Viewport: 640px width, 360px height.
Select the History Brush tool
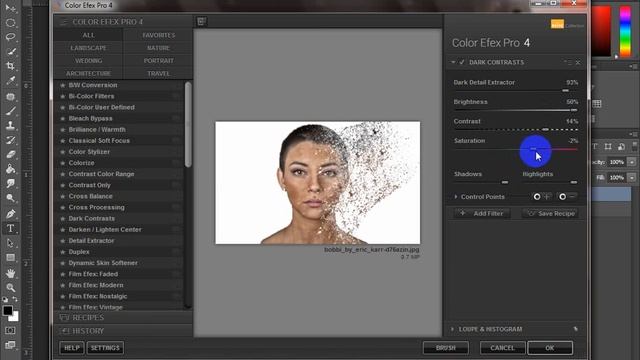(x=10, y=140)
